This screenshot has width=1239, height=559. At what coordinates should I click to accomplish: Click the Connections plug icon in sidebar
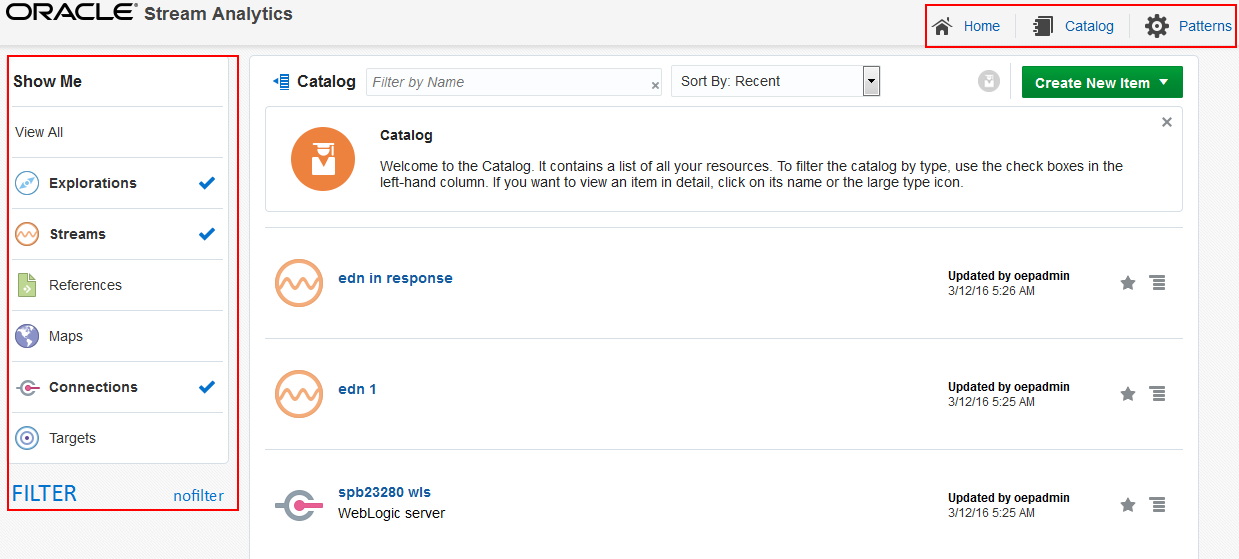[28, 387]
